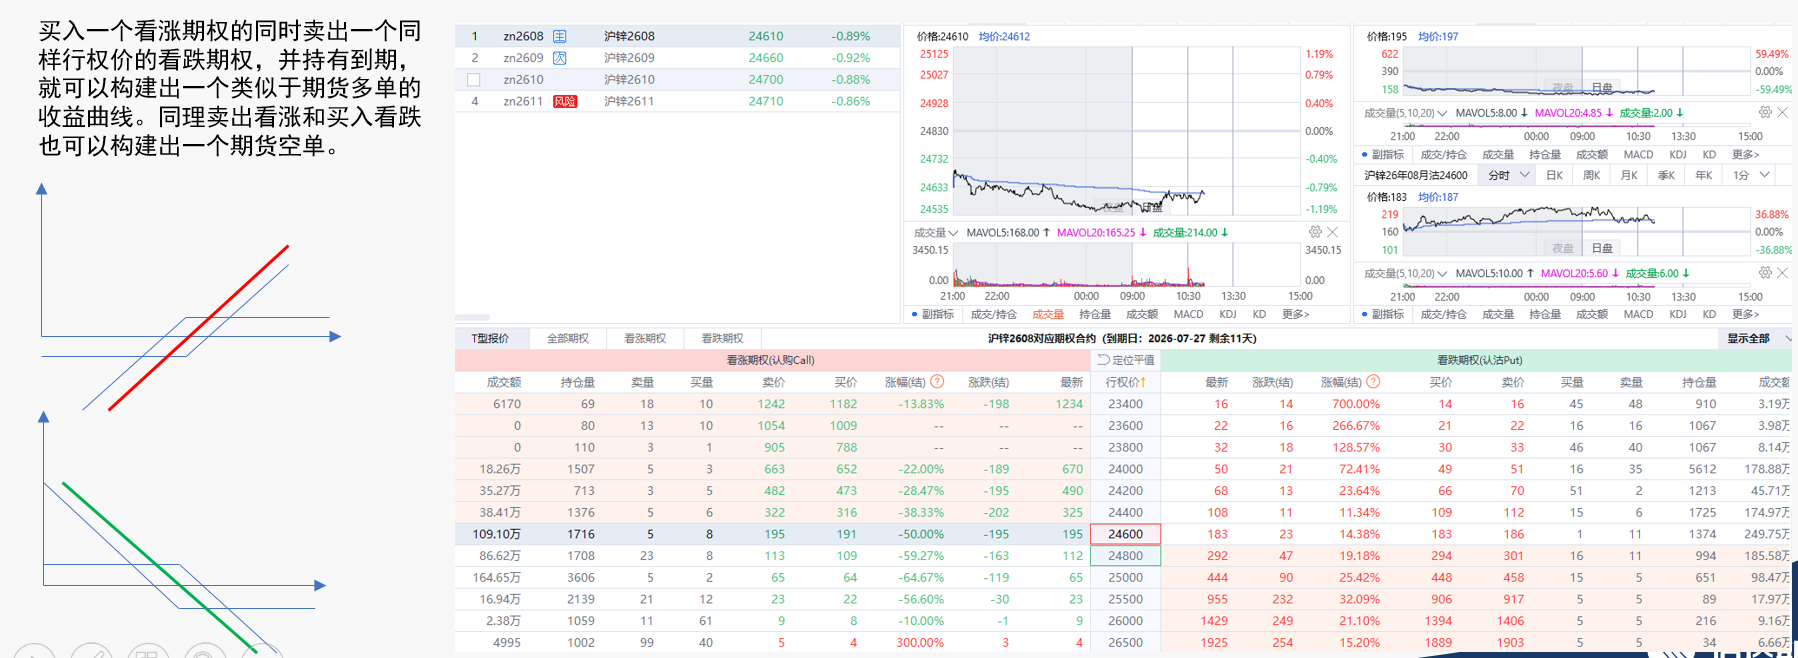
Task: Select 成交额 indicator under price 183 chart
Action: coord(1592,314)
